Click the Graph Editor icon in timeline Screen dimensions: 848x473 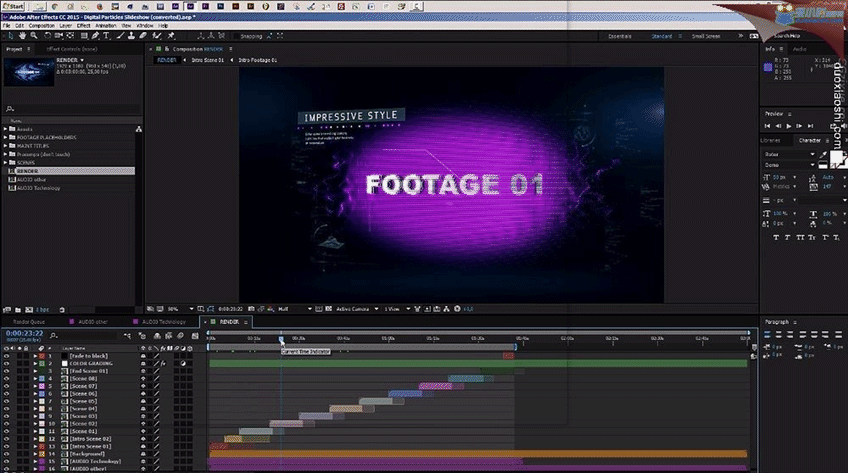point(195,336)
